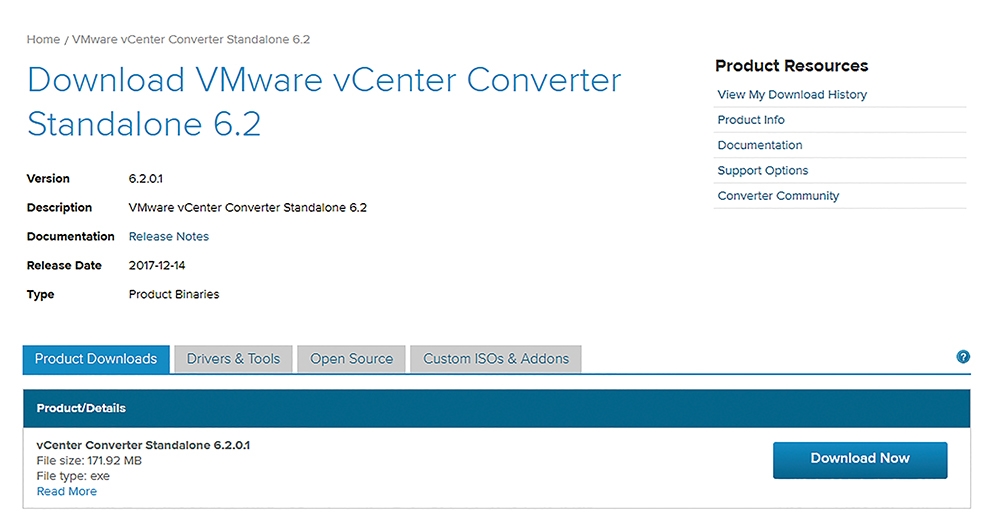Open the Release Notes link
The height and width of the screenshot is (517, 1000).
(x=169, y=237)
